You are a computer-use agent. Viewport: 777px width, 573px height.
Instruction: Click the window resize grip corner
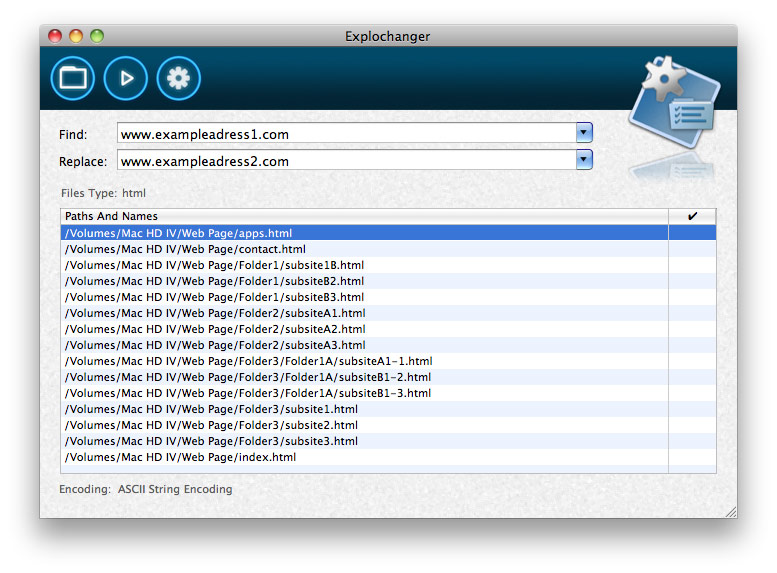click(x=731, y=512)
